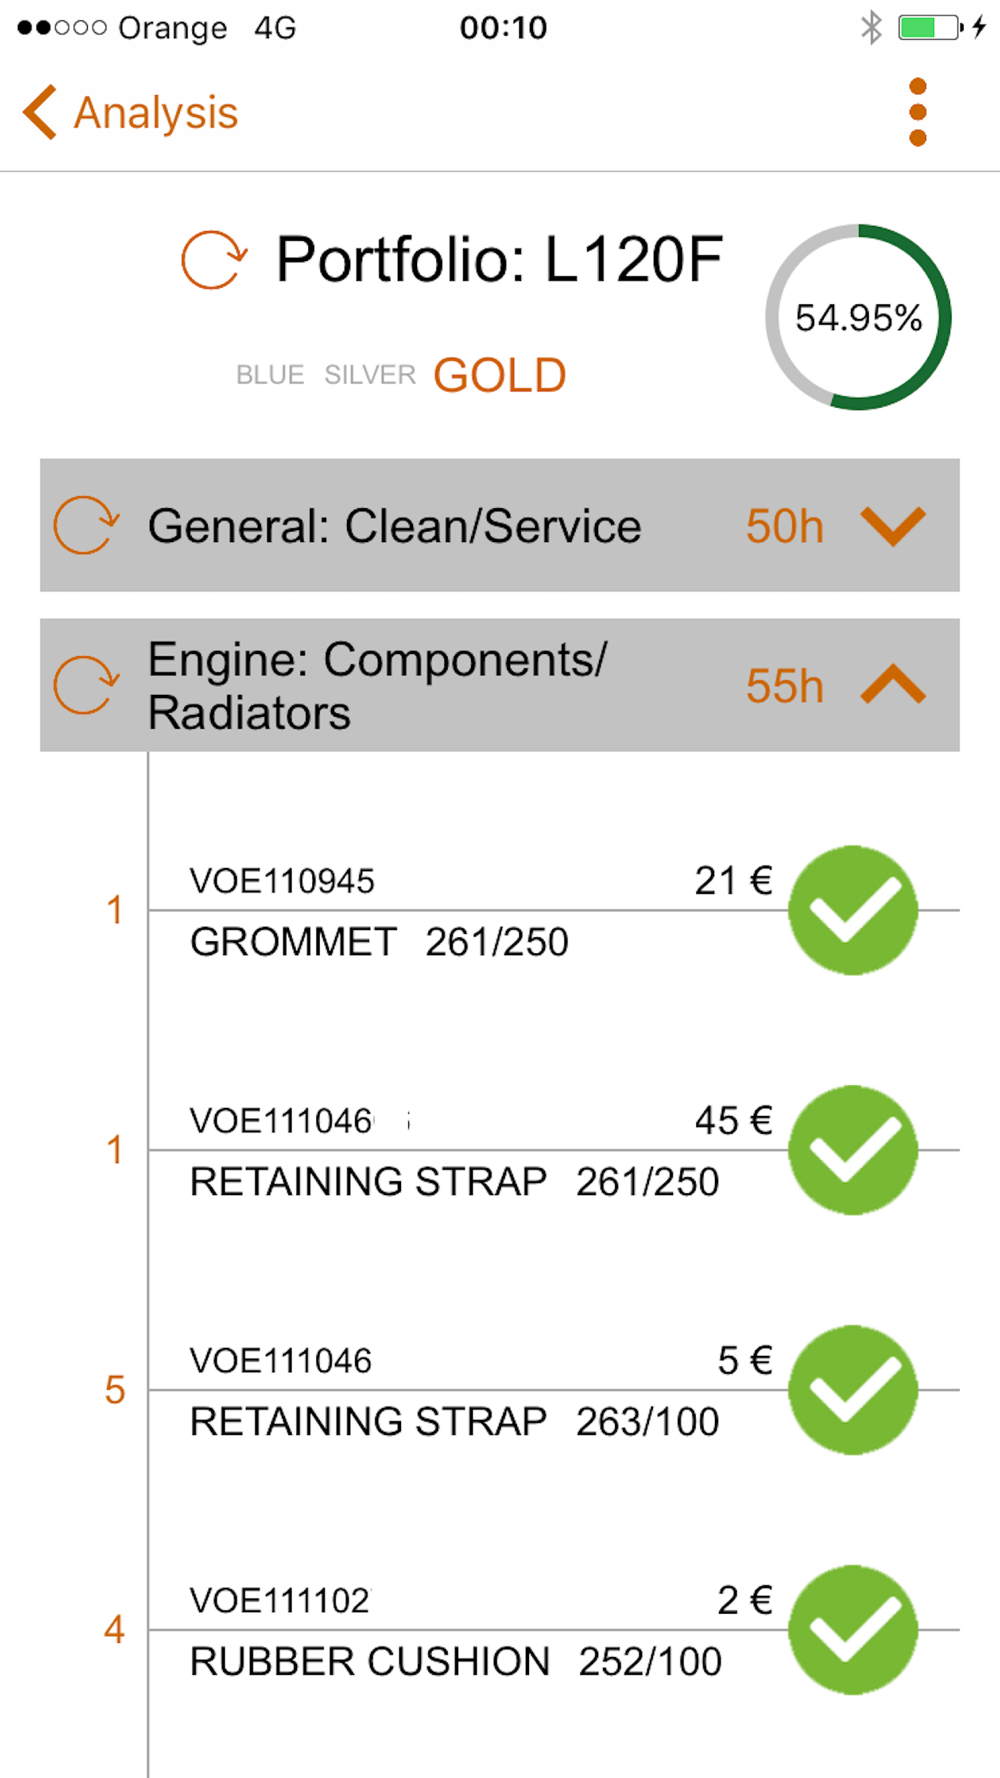
Task: Toggle the GROMMET green checkmark
Action: coord(853,910)
